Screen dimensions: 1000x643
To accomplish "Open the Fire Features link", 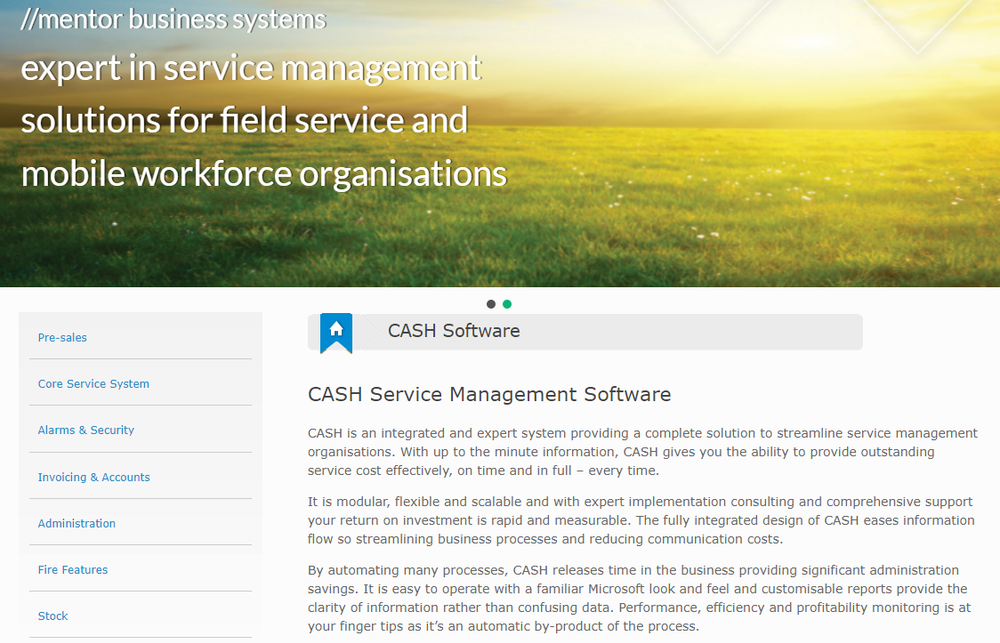I will 73,570.
